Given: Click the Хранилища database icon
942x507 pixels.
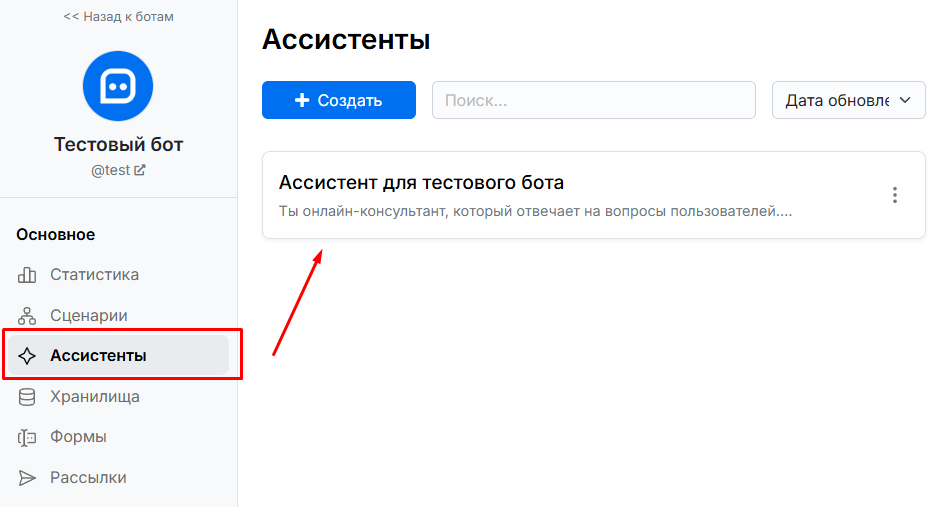Looking at the screenshot, I should pyautogui.click(x=26, y=397).
